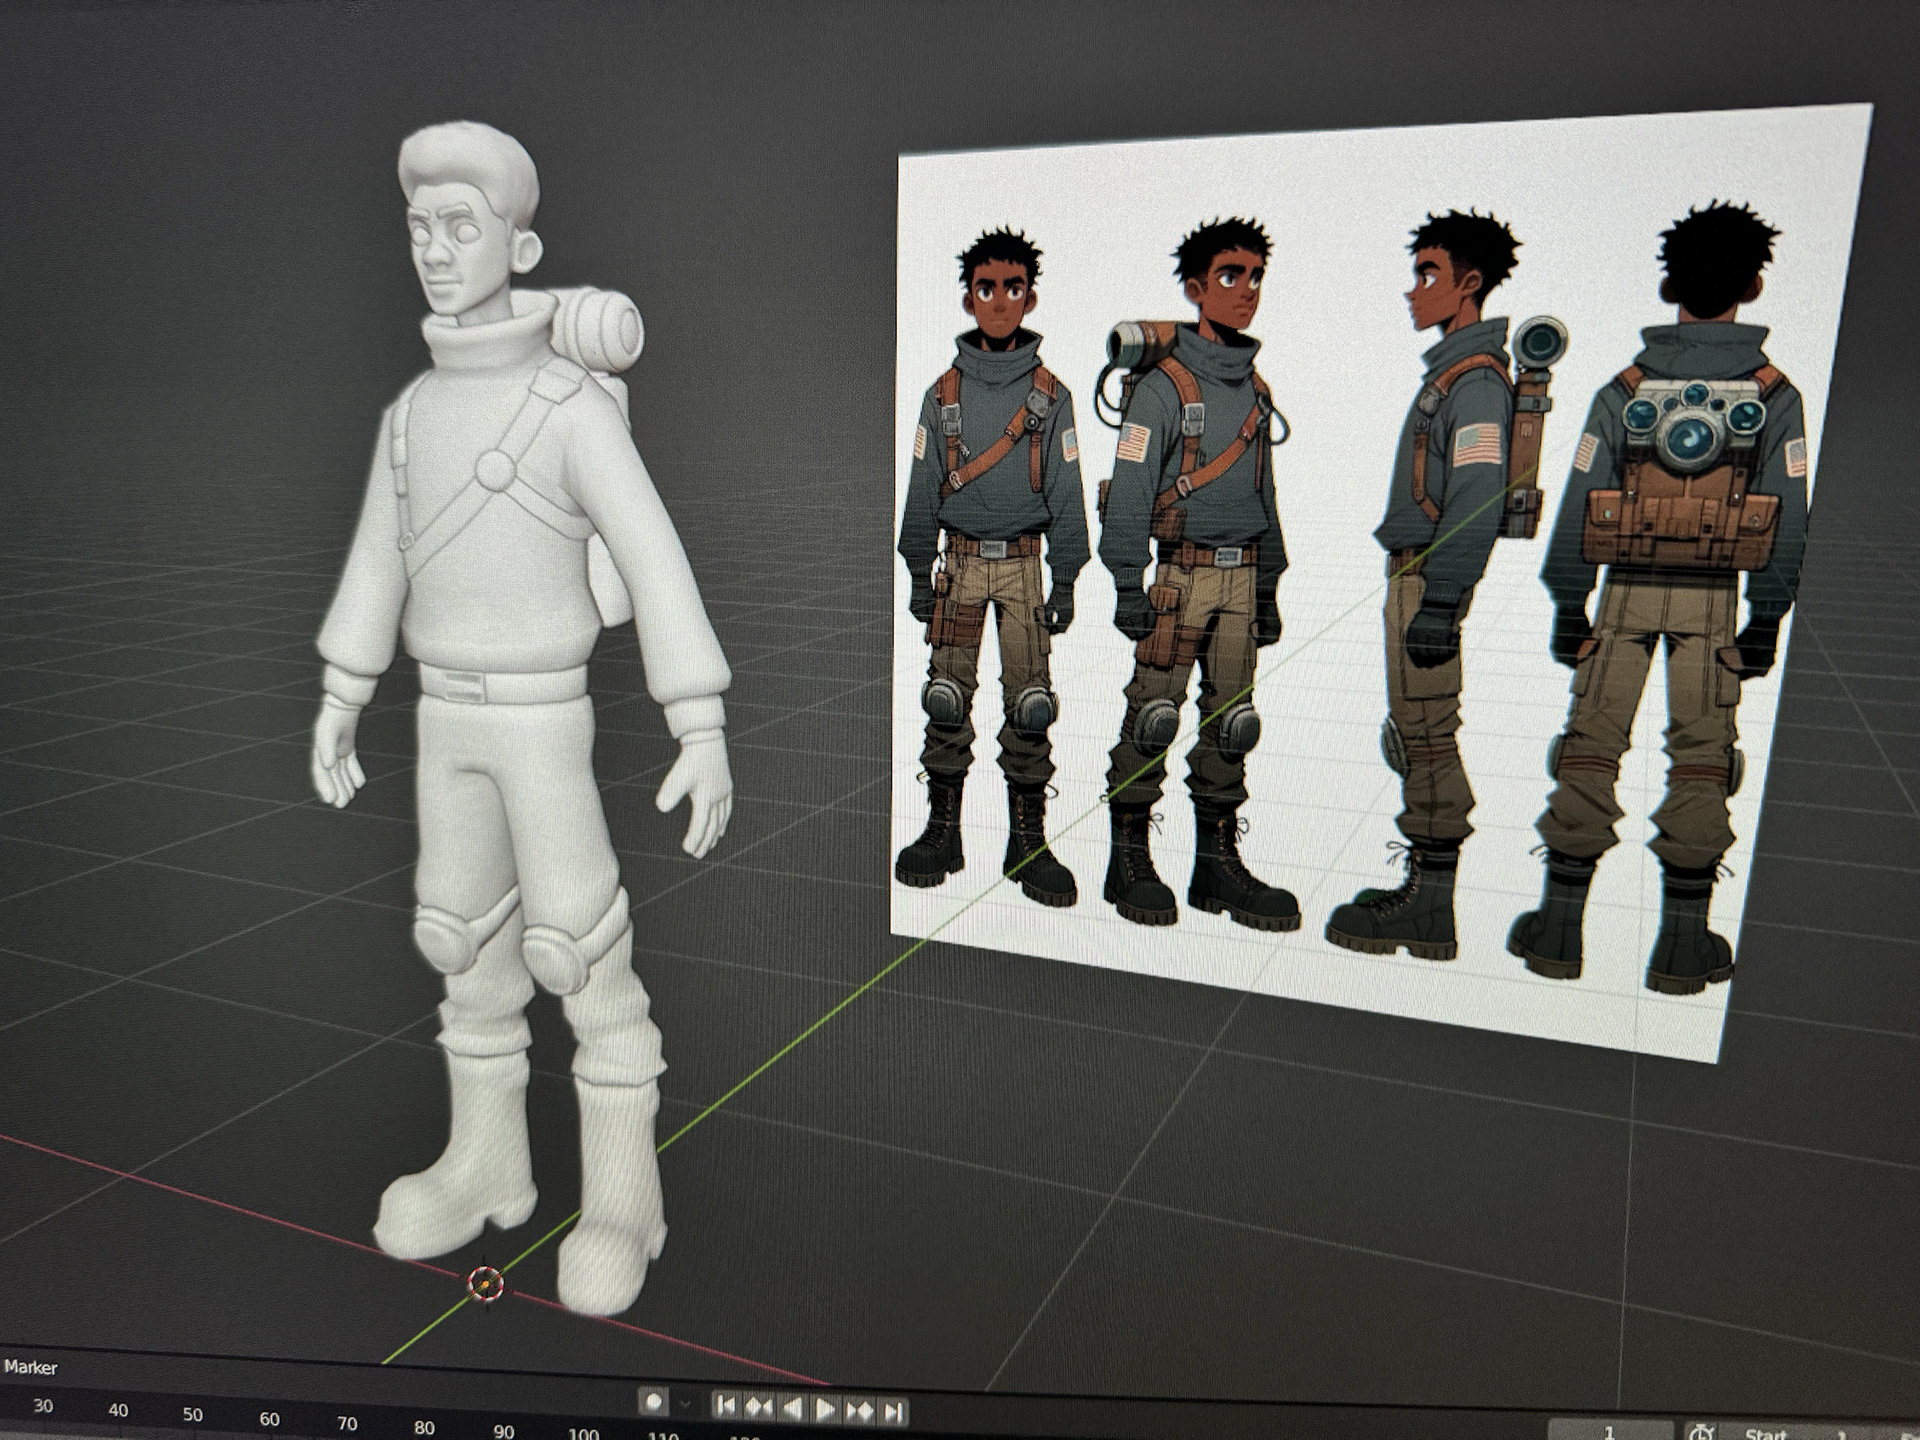Image resolution: width=1920 pixels, height=1440 pixels.
Task: Click frame 30 on the timeline
Action: tap(43, 1406)
